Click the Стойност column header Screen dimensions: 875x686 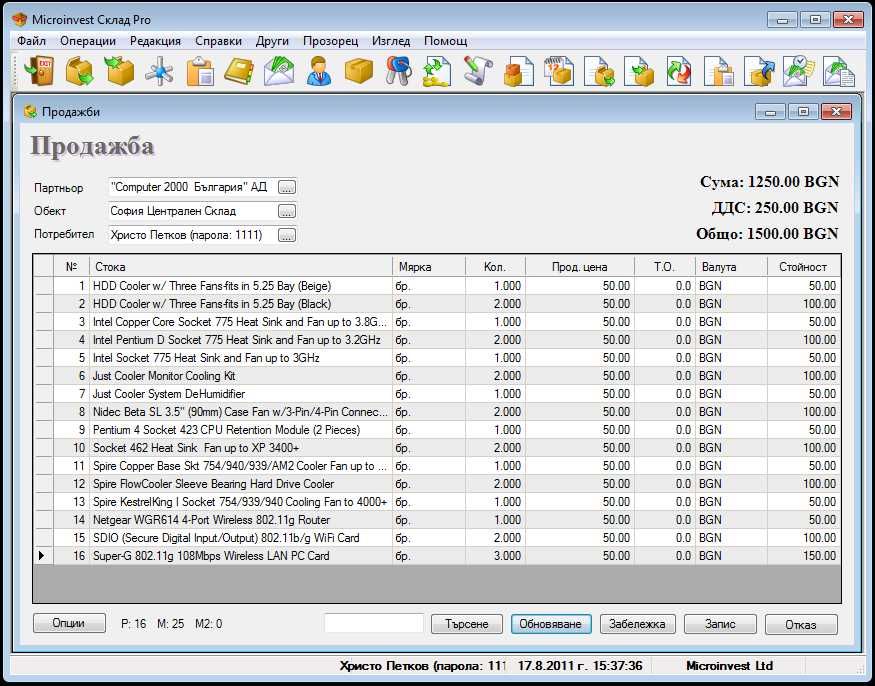click(x=804, y=267)
